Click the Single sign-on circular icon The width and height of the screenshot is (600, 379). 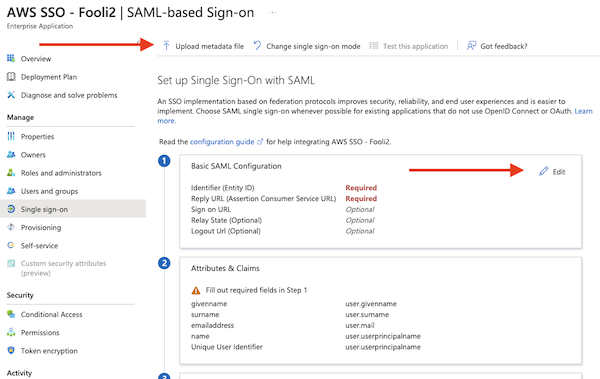coord(11,209)
